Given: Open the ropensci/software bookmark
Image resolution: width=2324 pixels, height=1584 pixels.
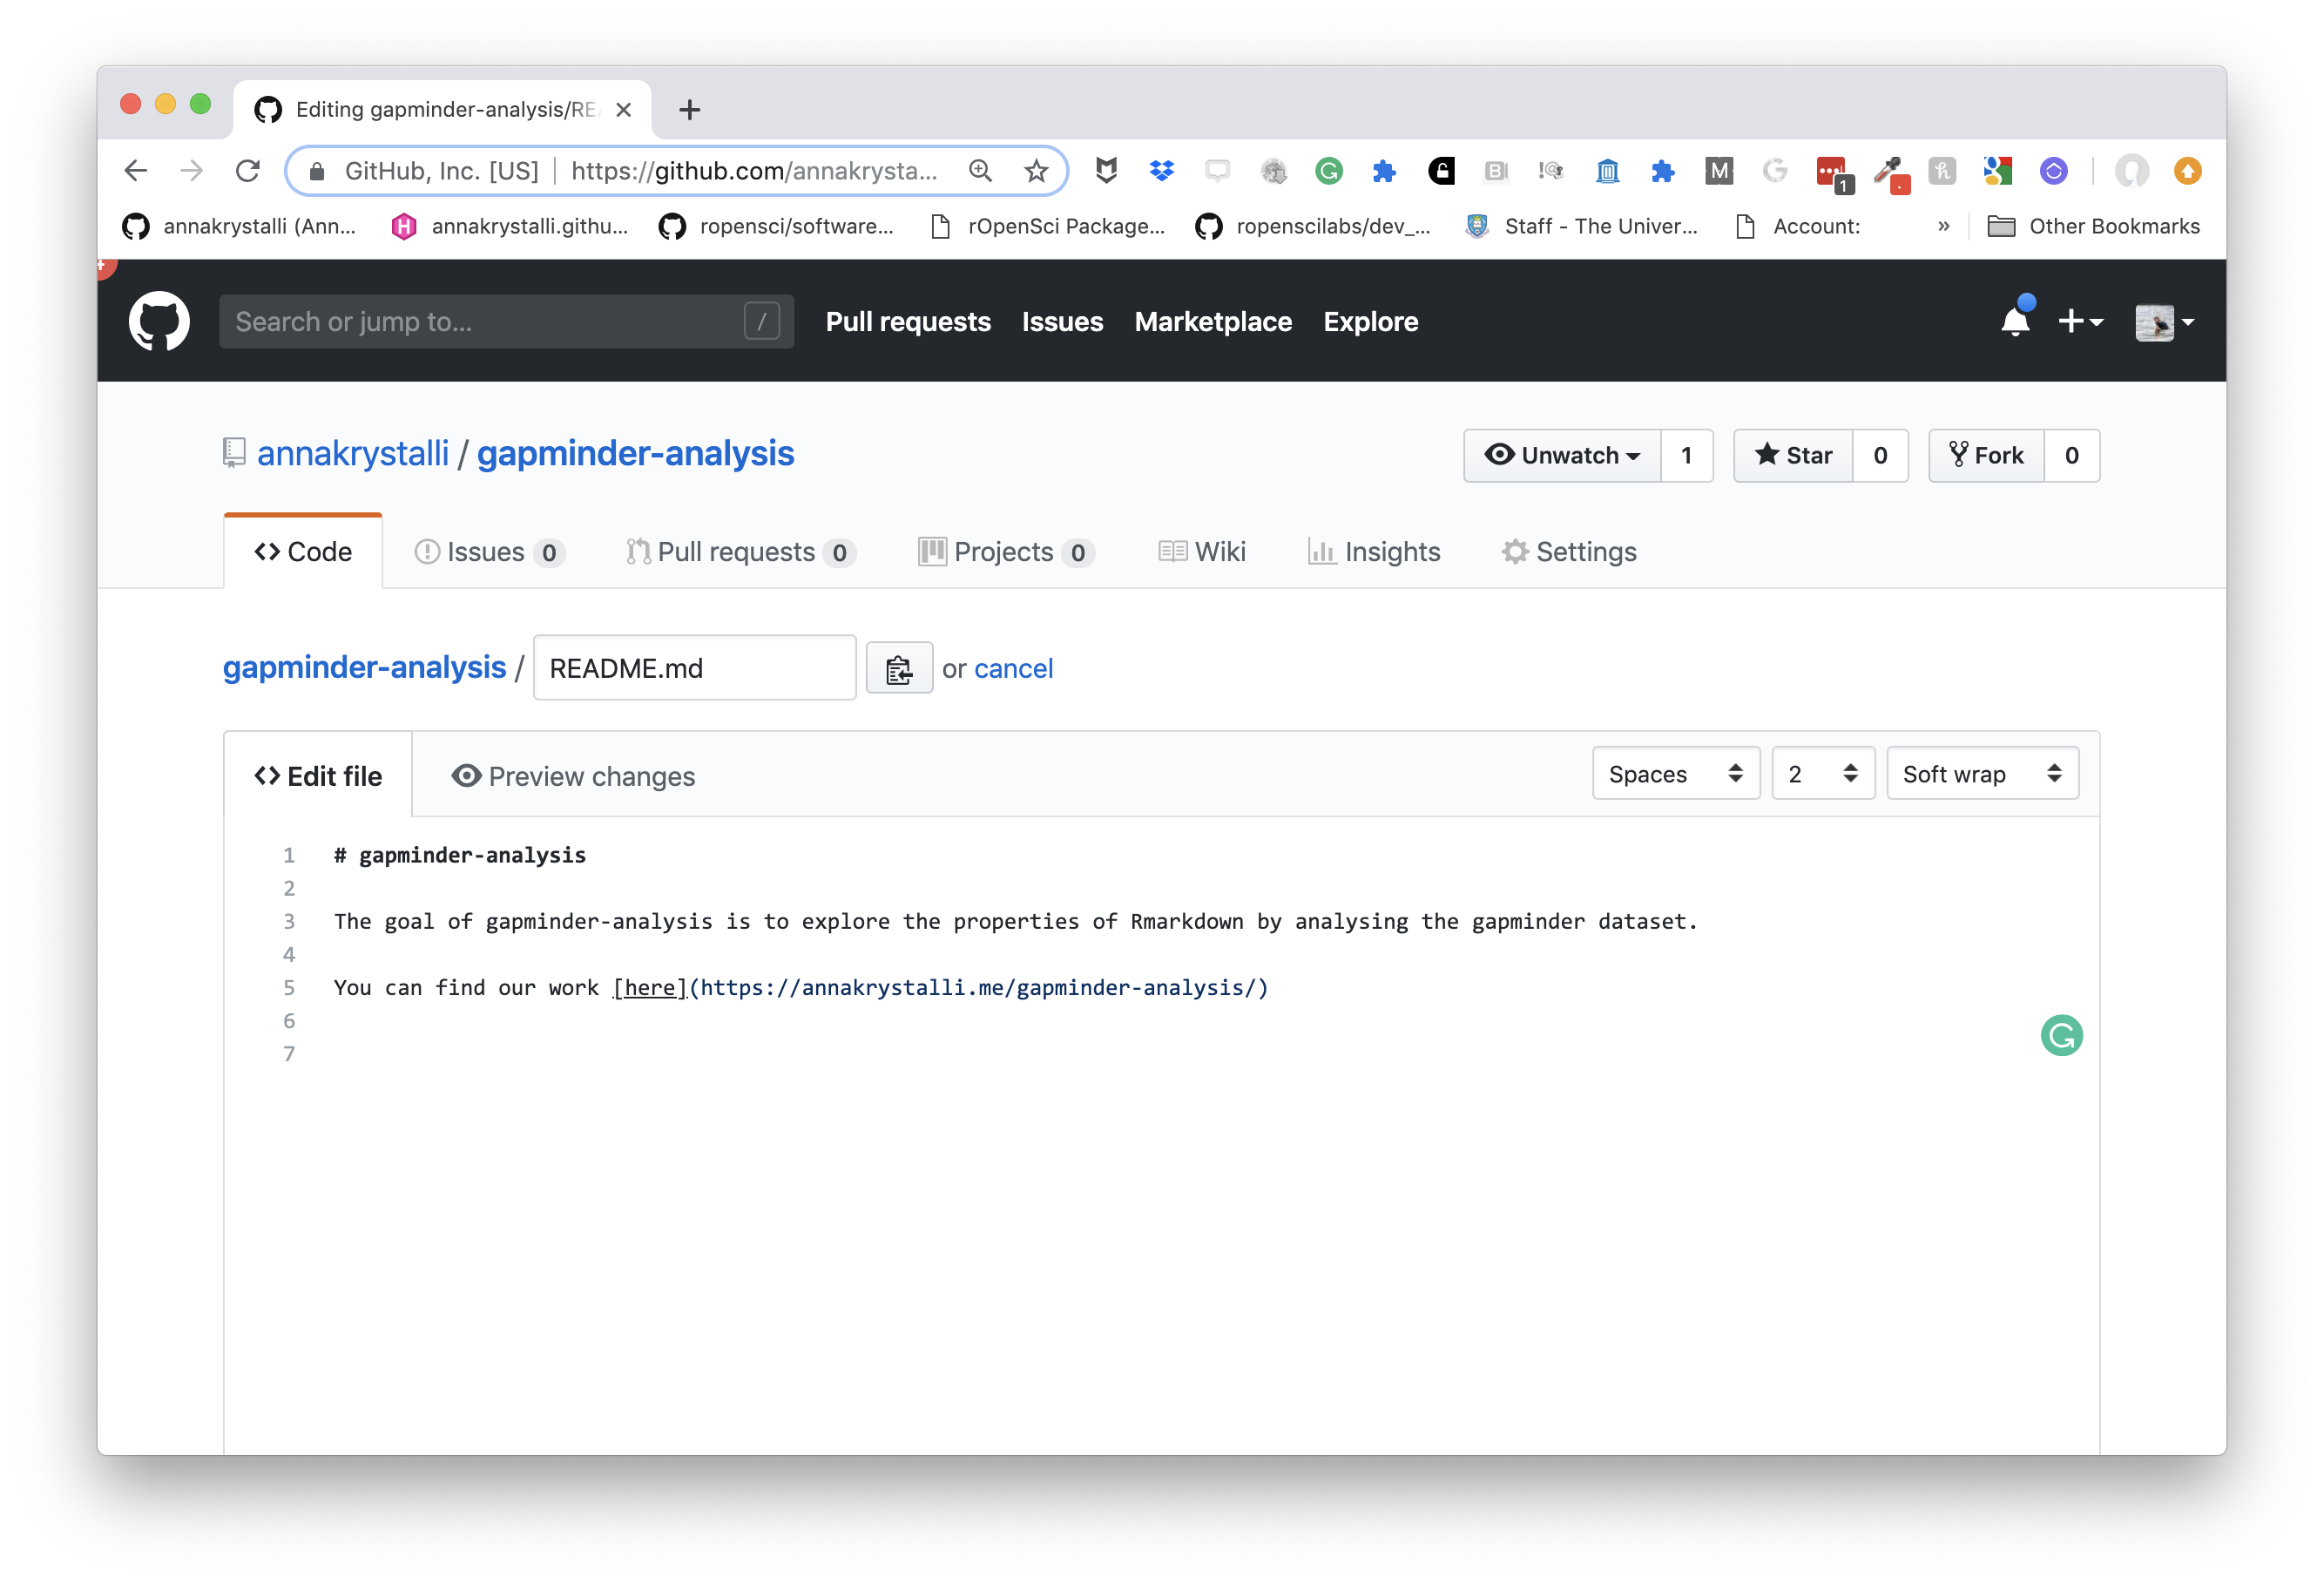Looking at the screenshot, I should pyautogui.click(x=776, y=226).
